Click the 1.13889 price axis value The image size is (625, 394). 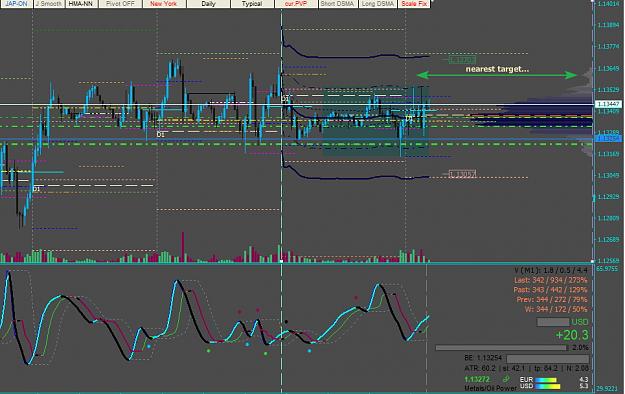coord(609,25)
